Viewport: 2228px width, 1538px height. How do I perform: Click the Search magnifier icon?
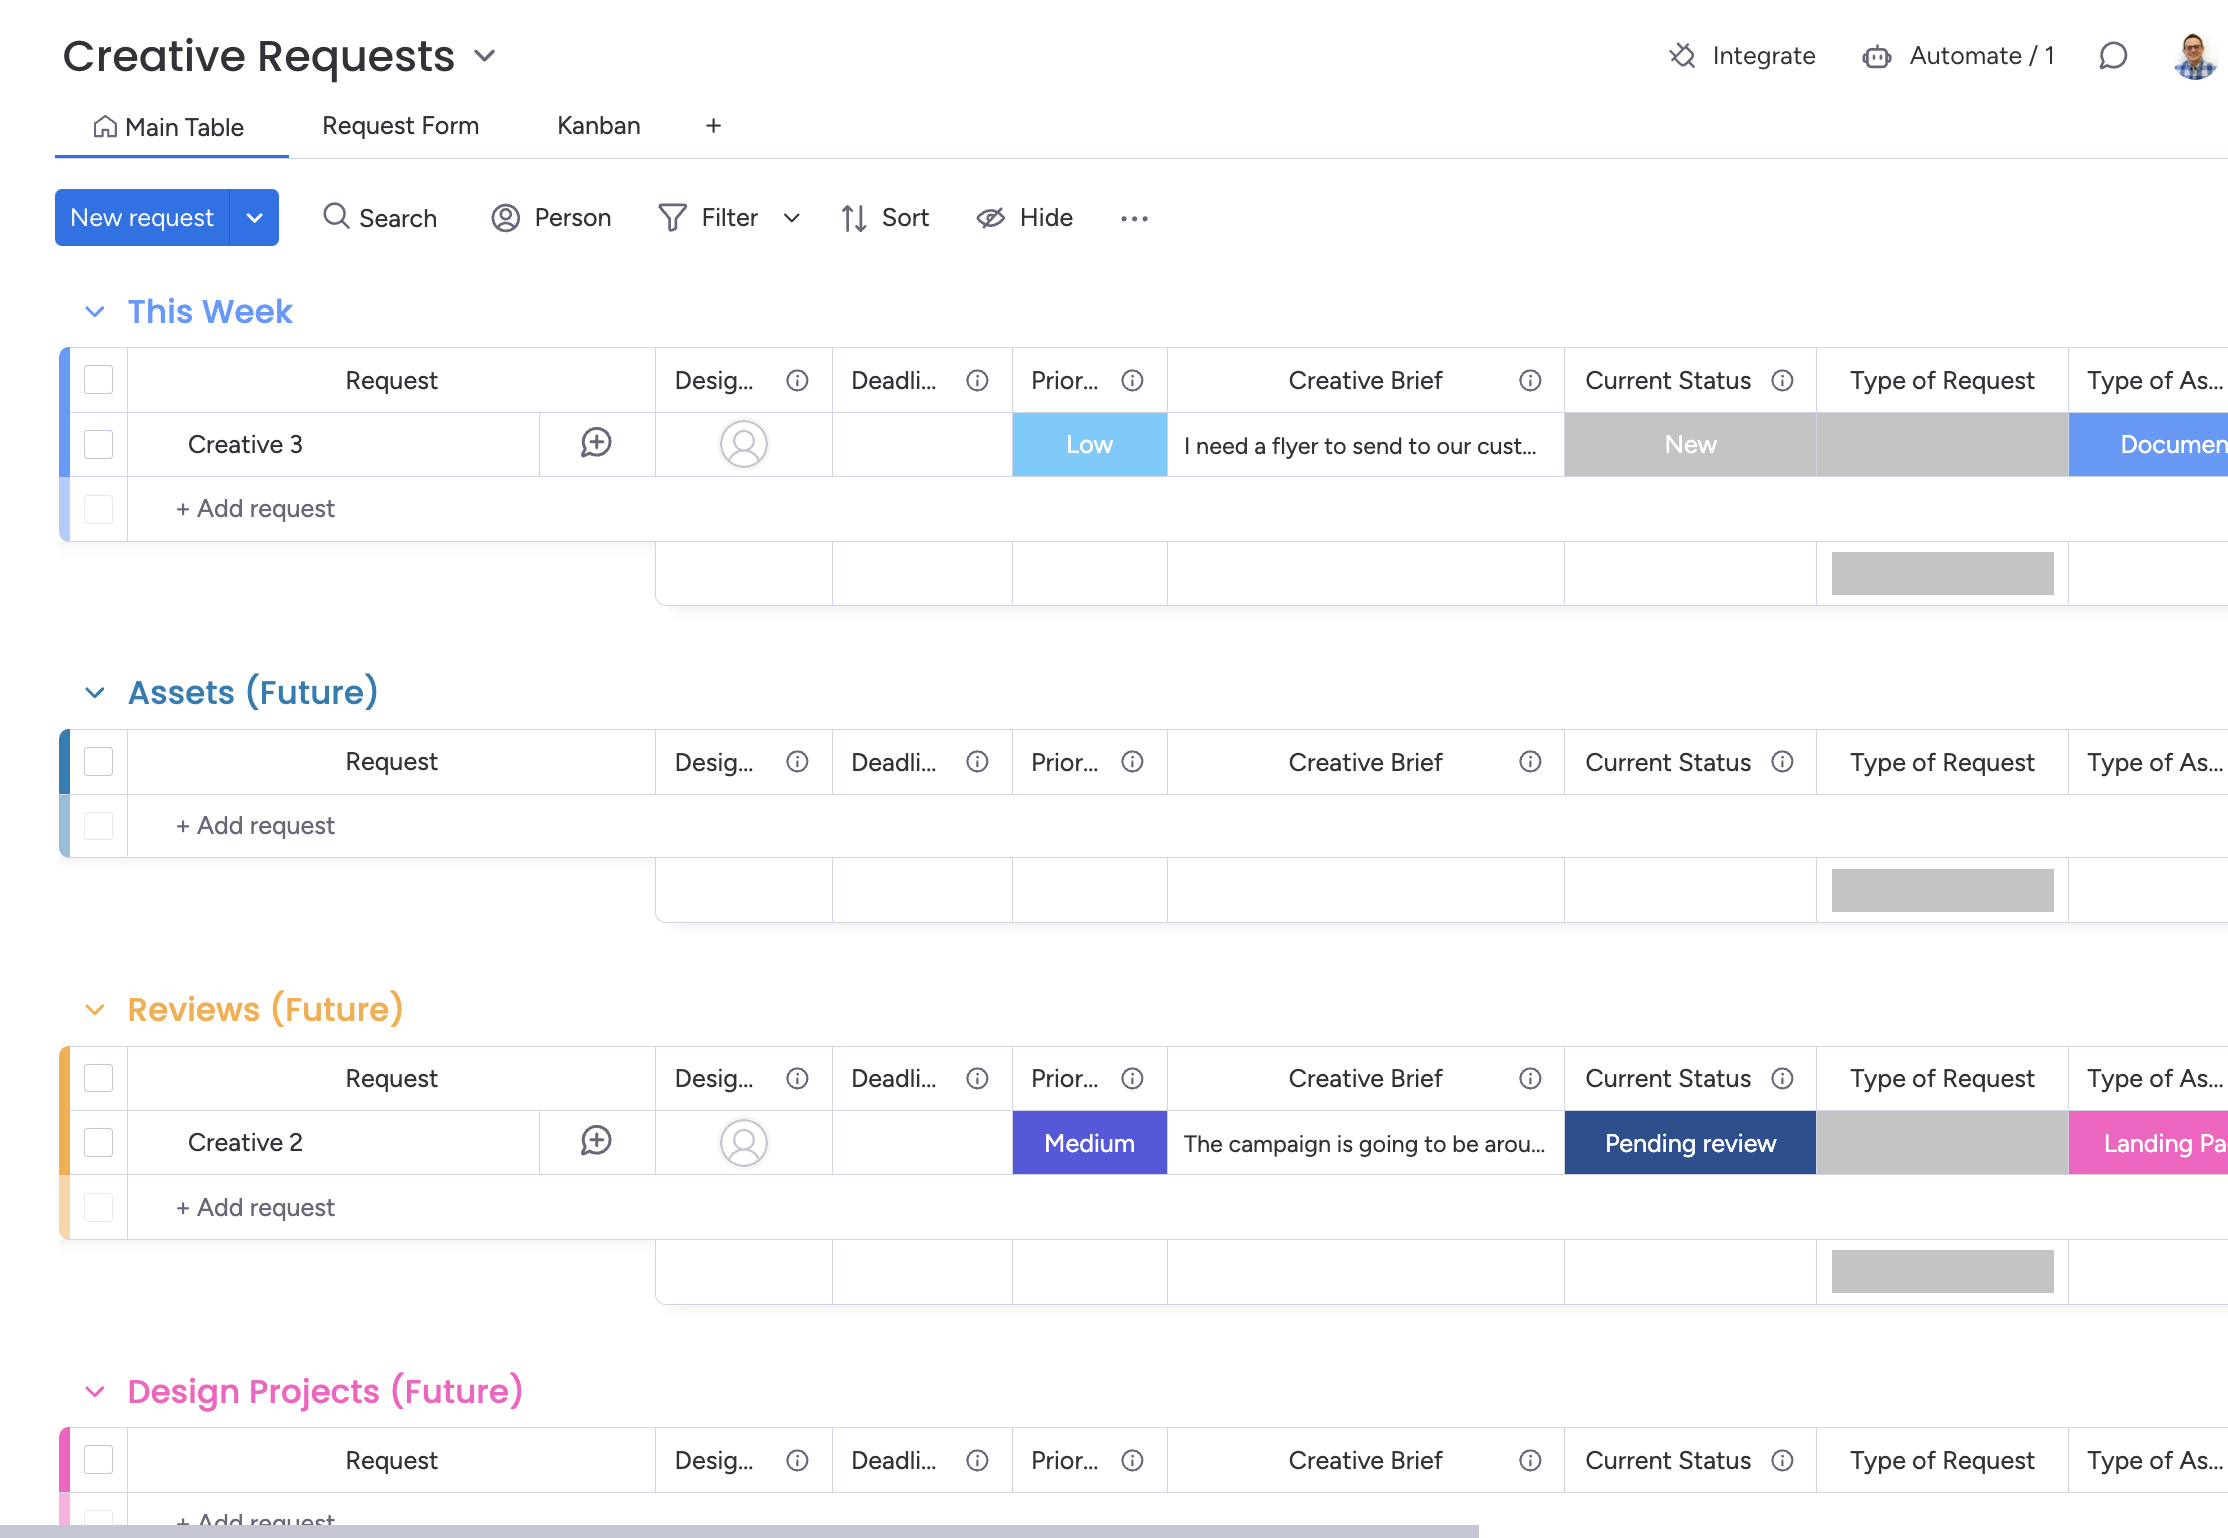tap(336, 217)
